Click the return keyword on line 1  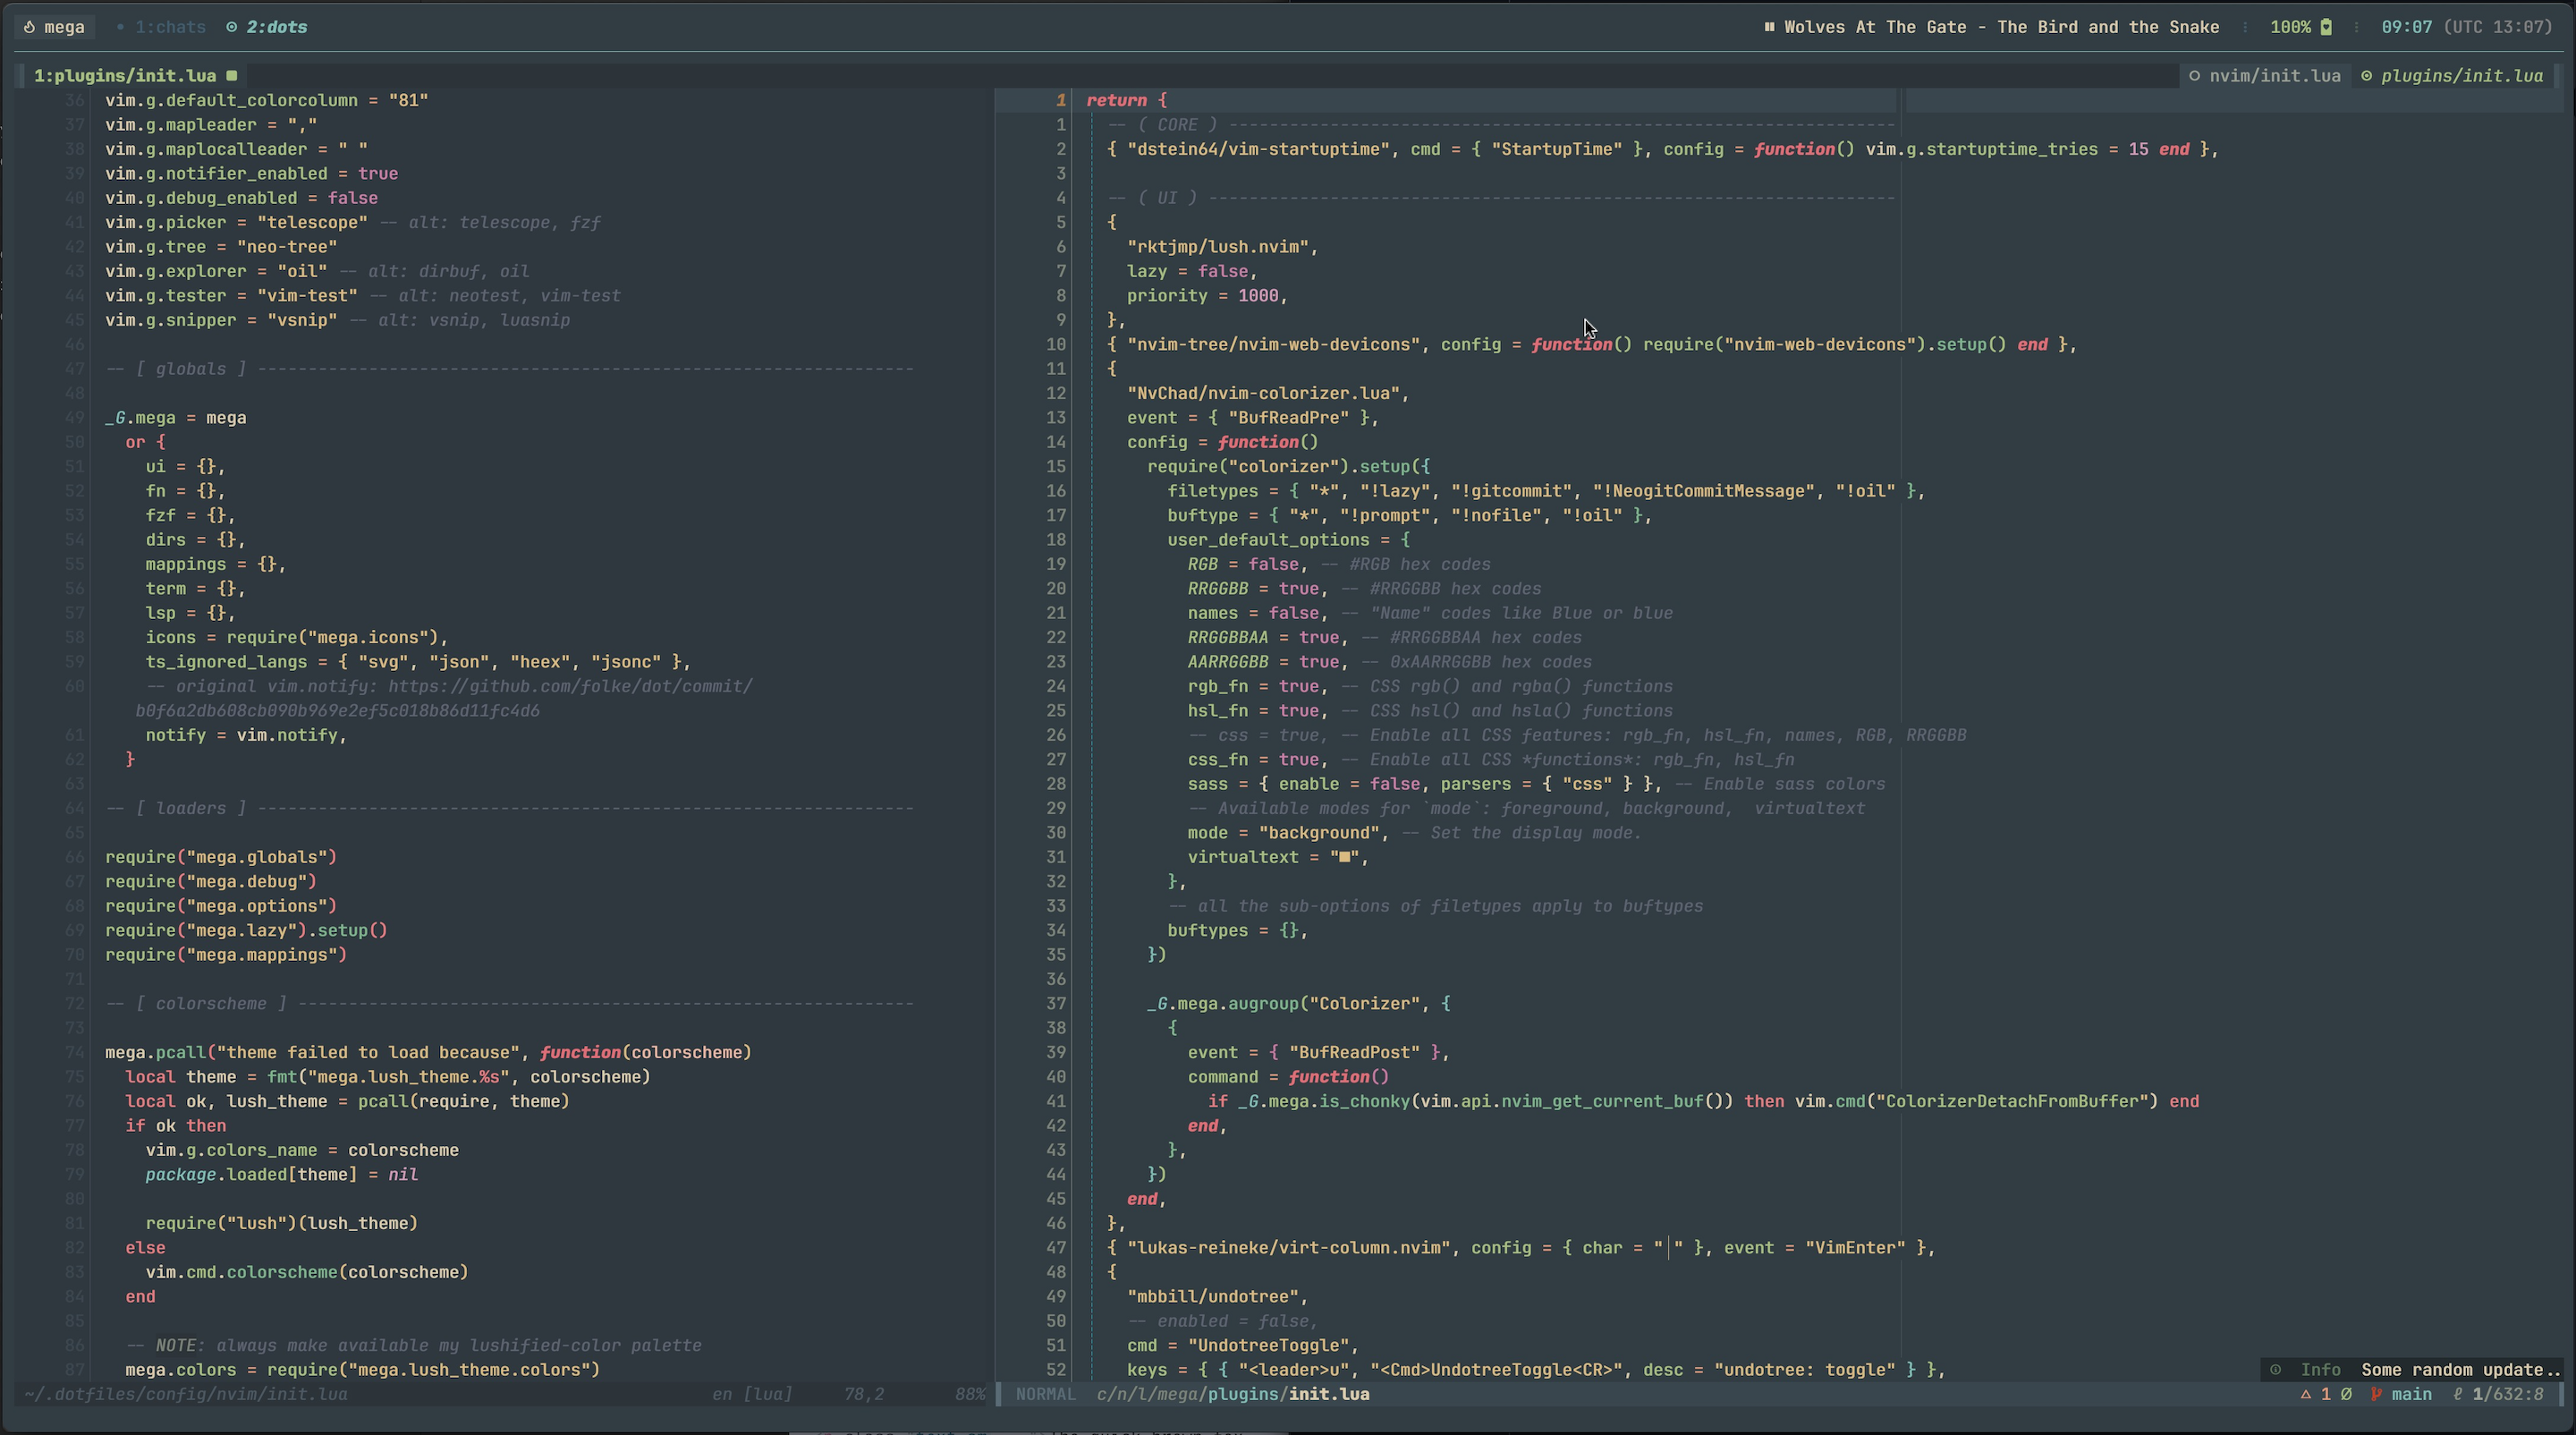pyautogui.click(x=1117, y=100)
